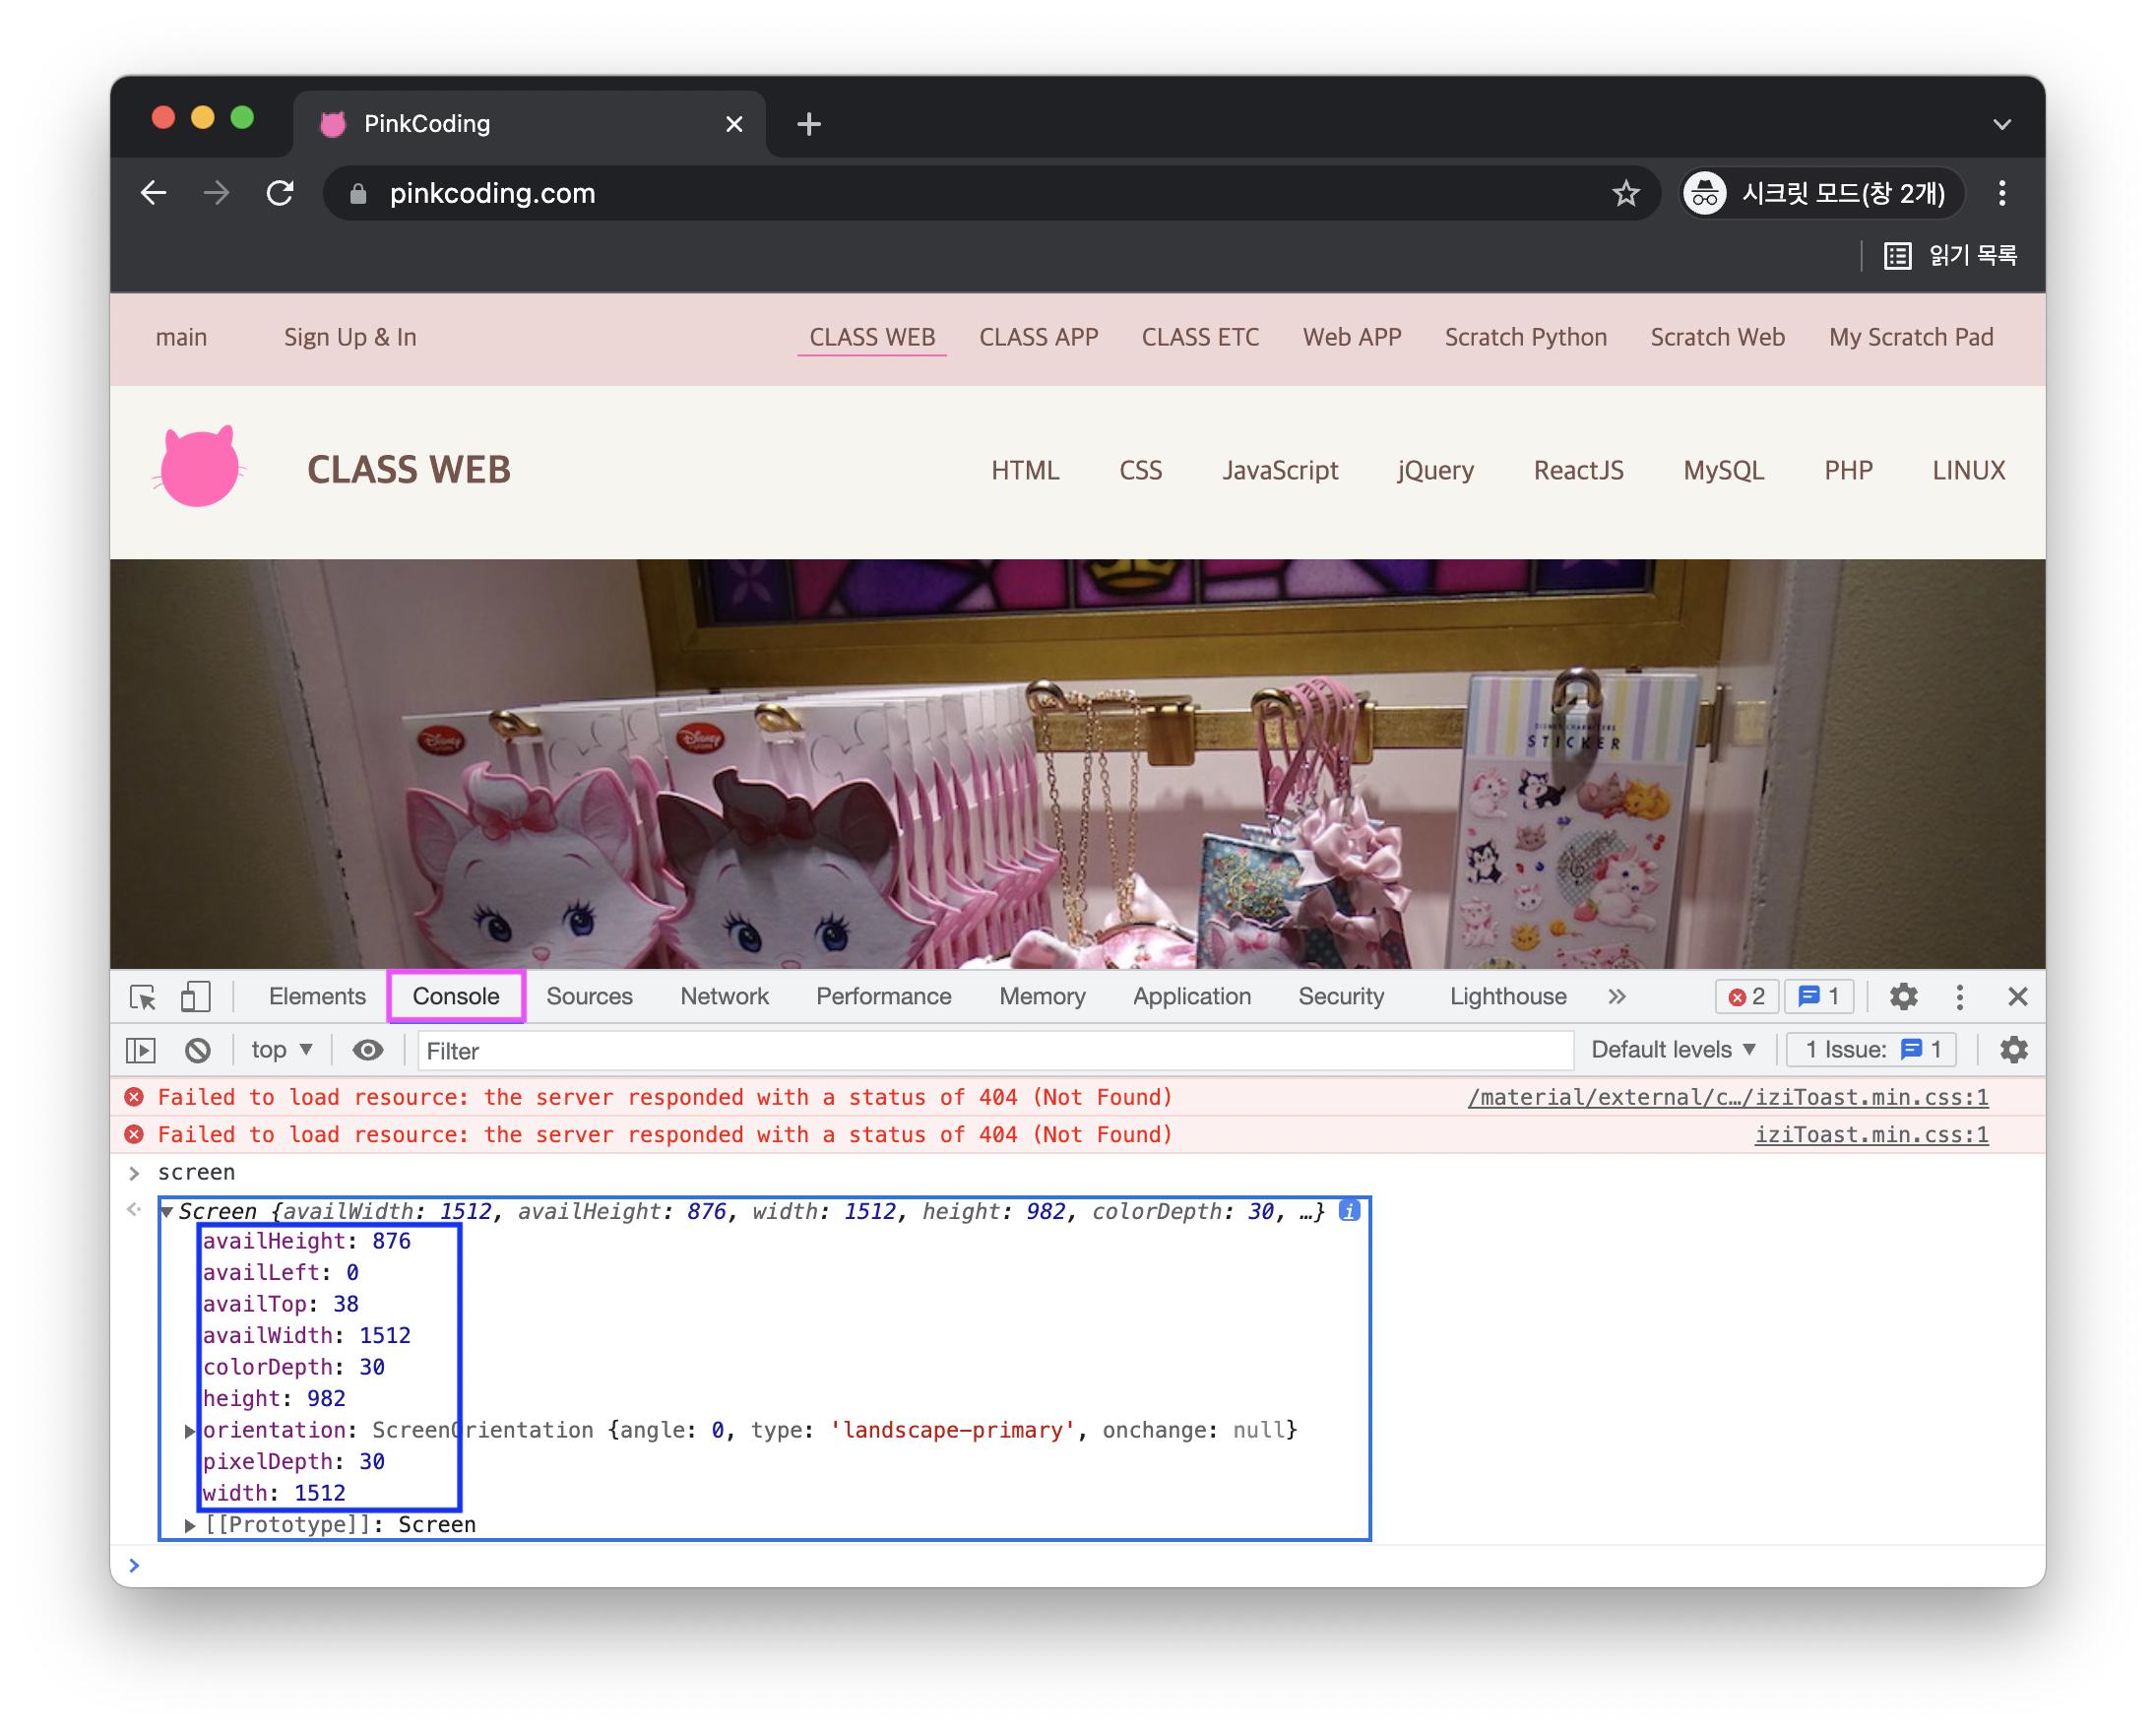2156x1733 pixels.
Task: Open the Web APP menu item
Action: click(1351, 337)
